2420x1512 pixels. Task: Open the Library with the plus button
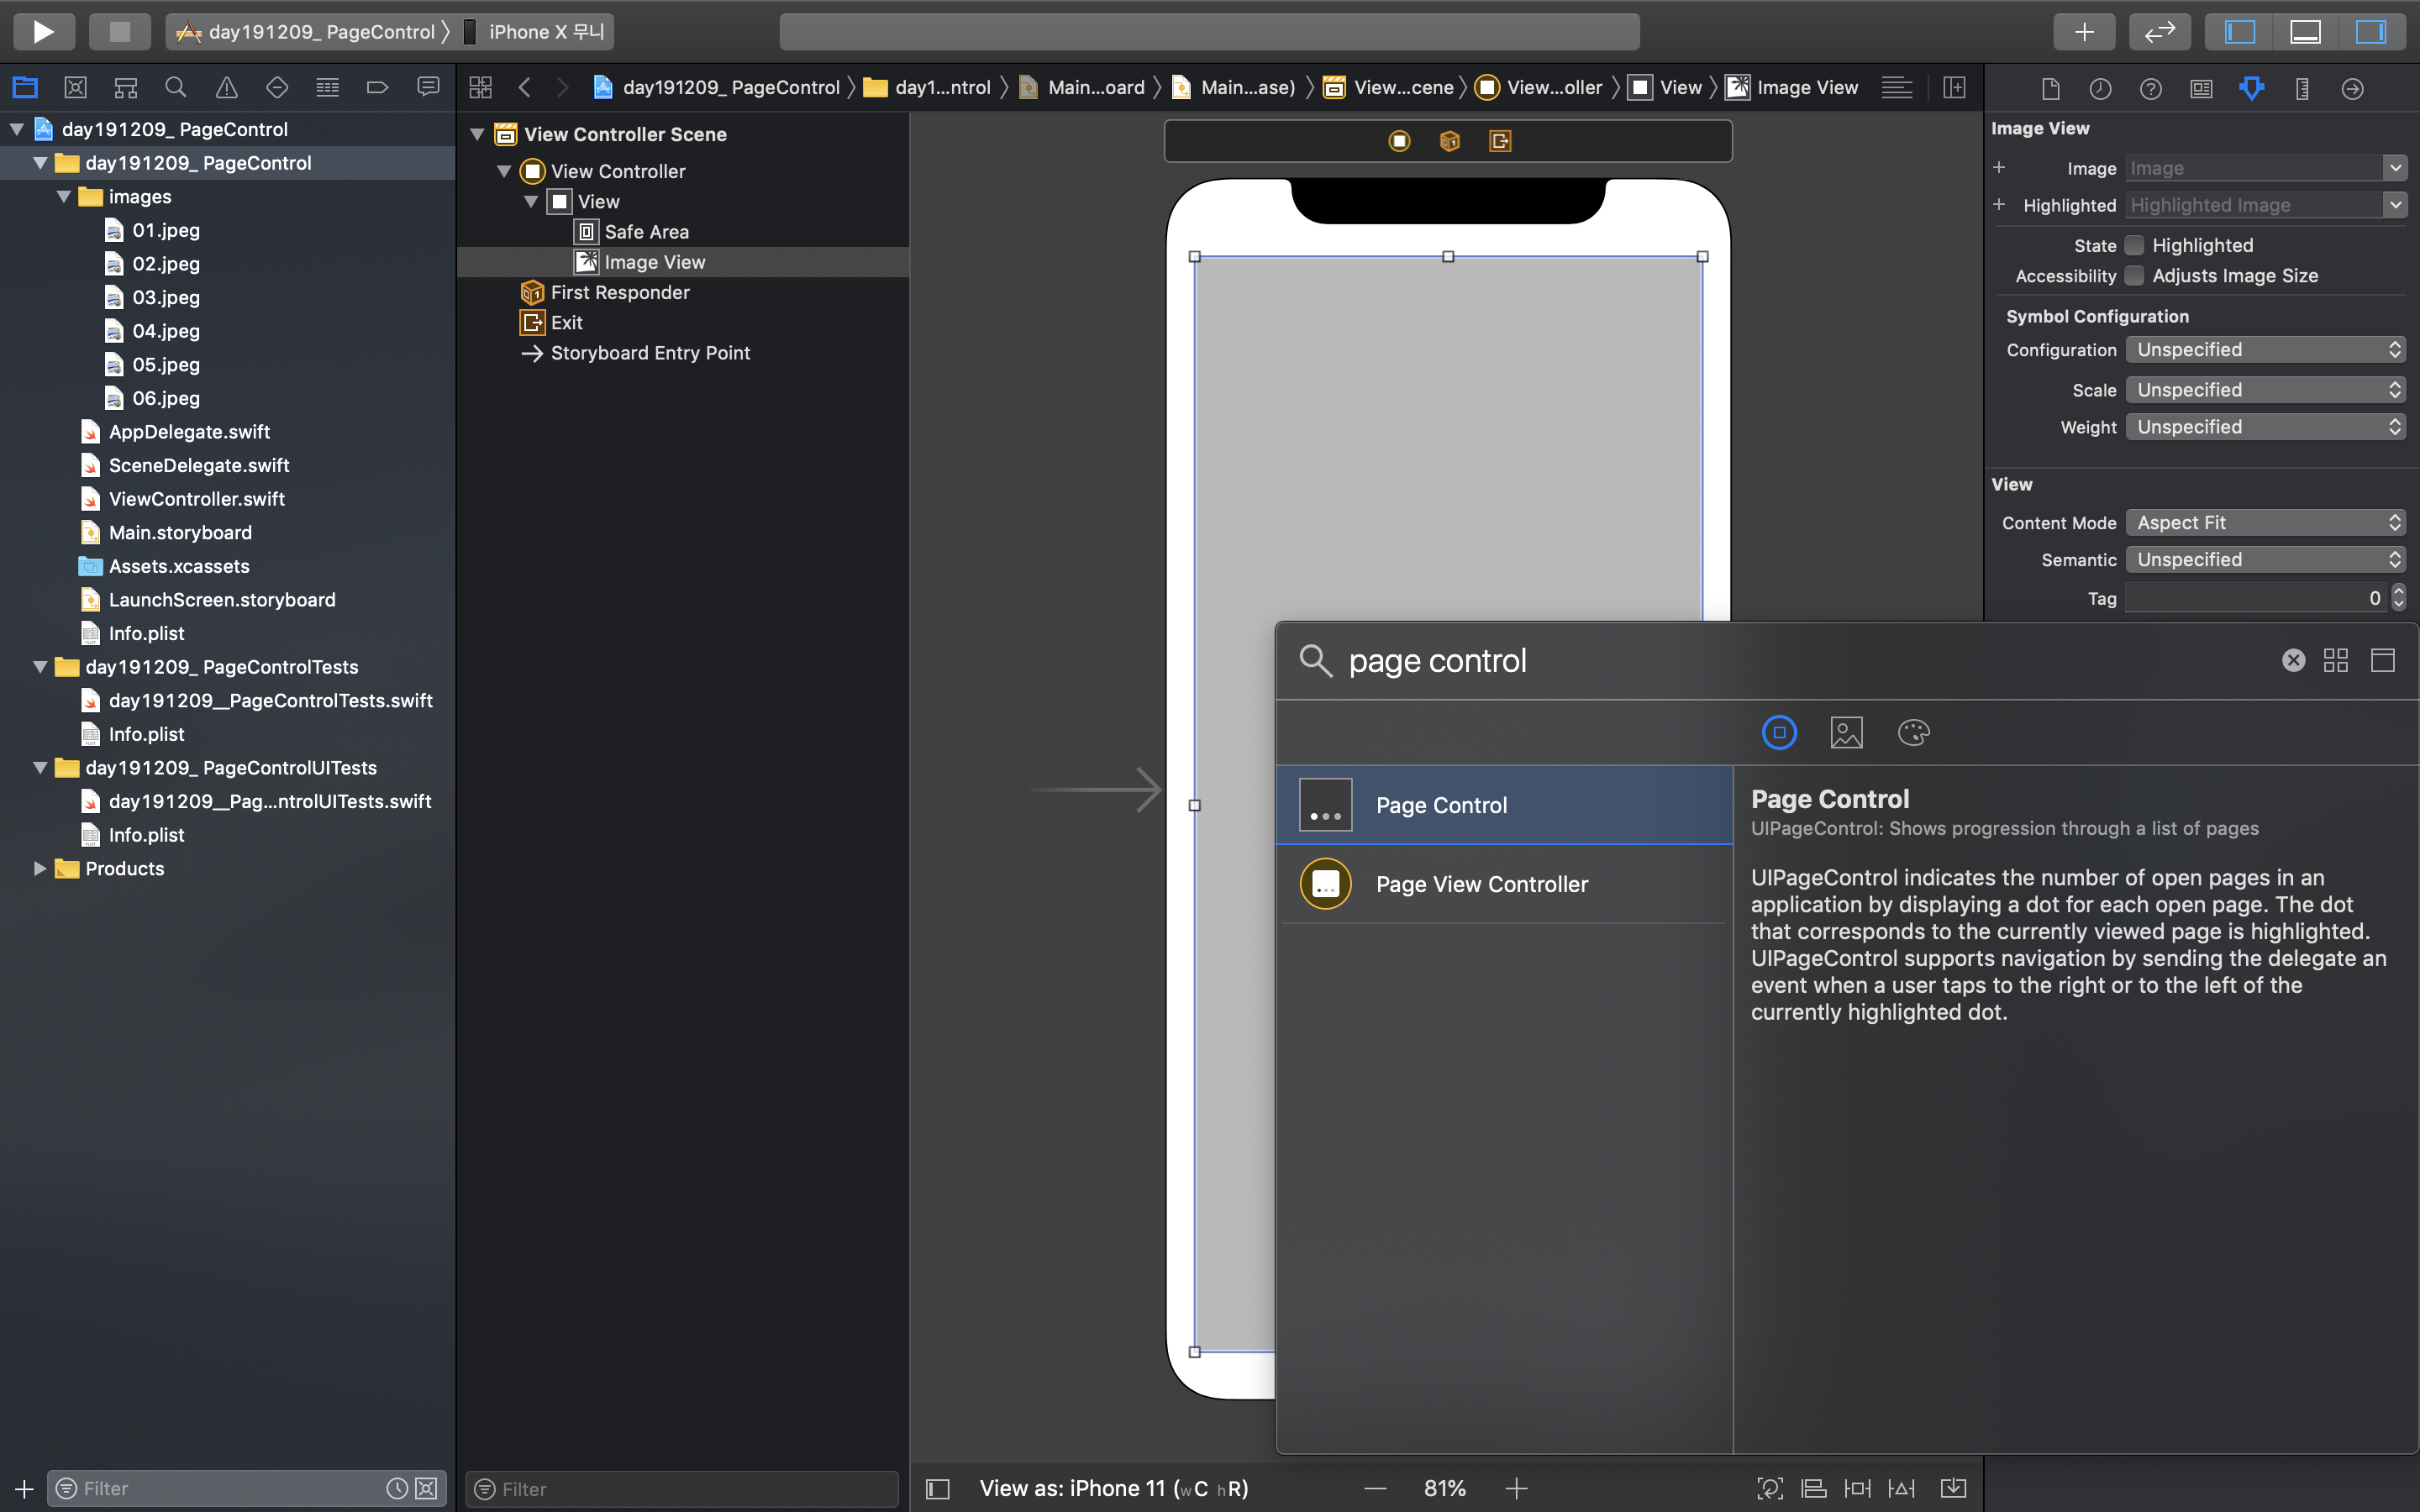pyautogui.click(x=2083, y=31)
